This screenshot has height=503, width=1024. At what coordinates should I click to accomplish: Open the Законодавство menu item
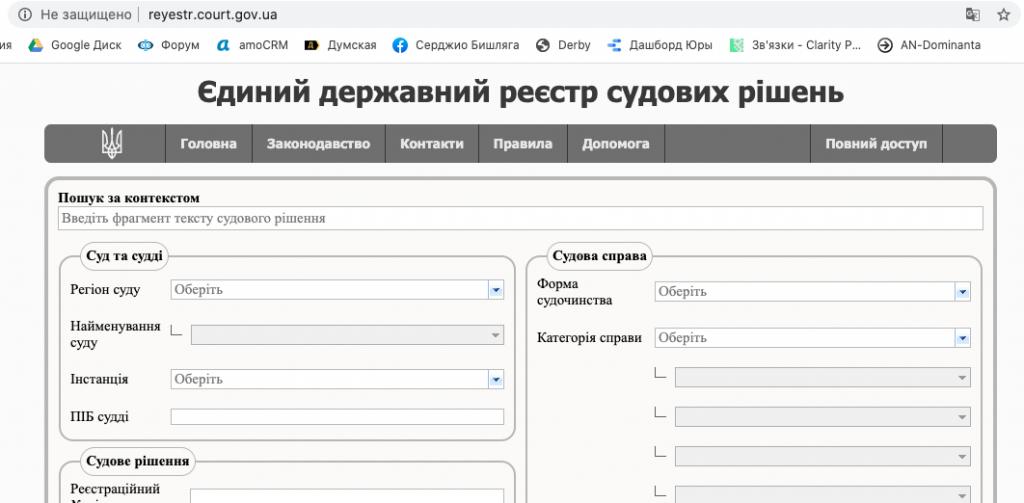(x=318, y=144)
